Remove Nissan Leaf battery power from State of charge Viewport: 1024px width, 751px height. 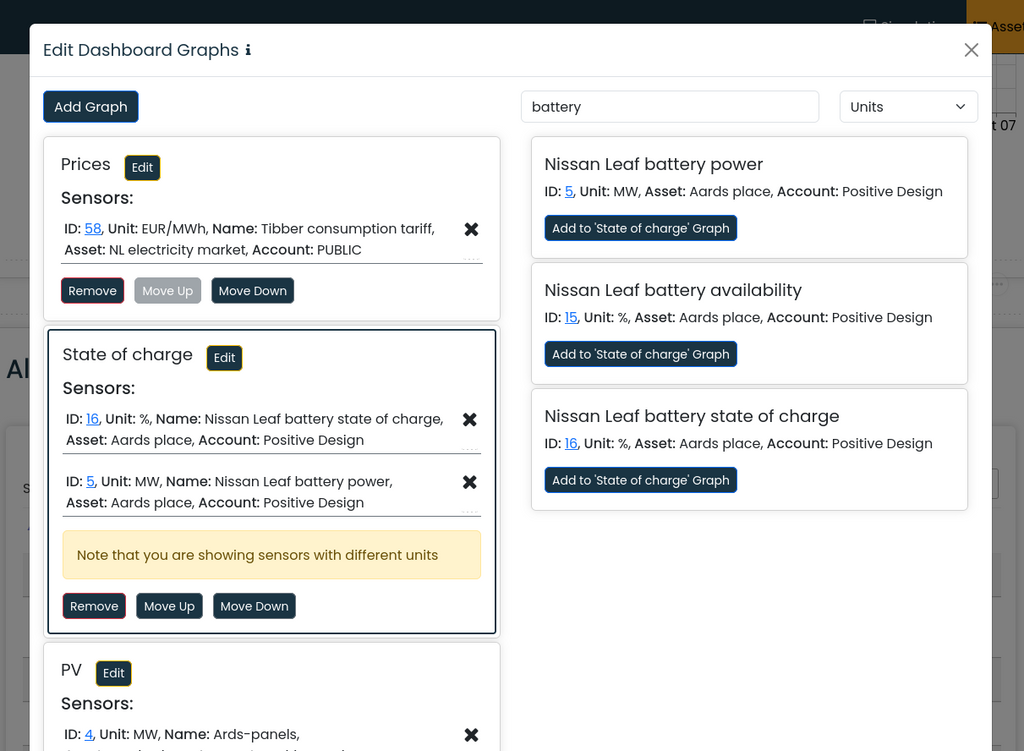[x=470, y=482]
